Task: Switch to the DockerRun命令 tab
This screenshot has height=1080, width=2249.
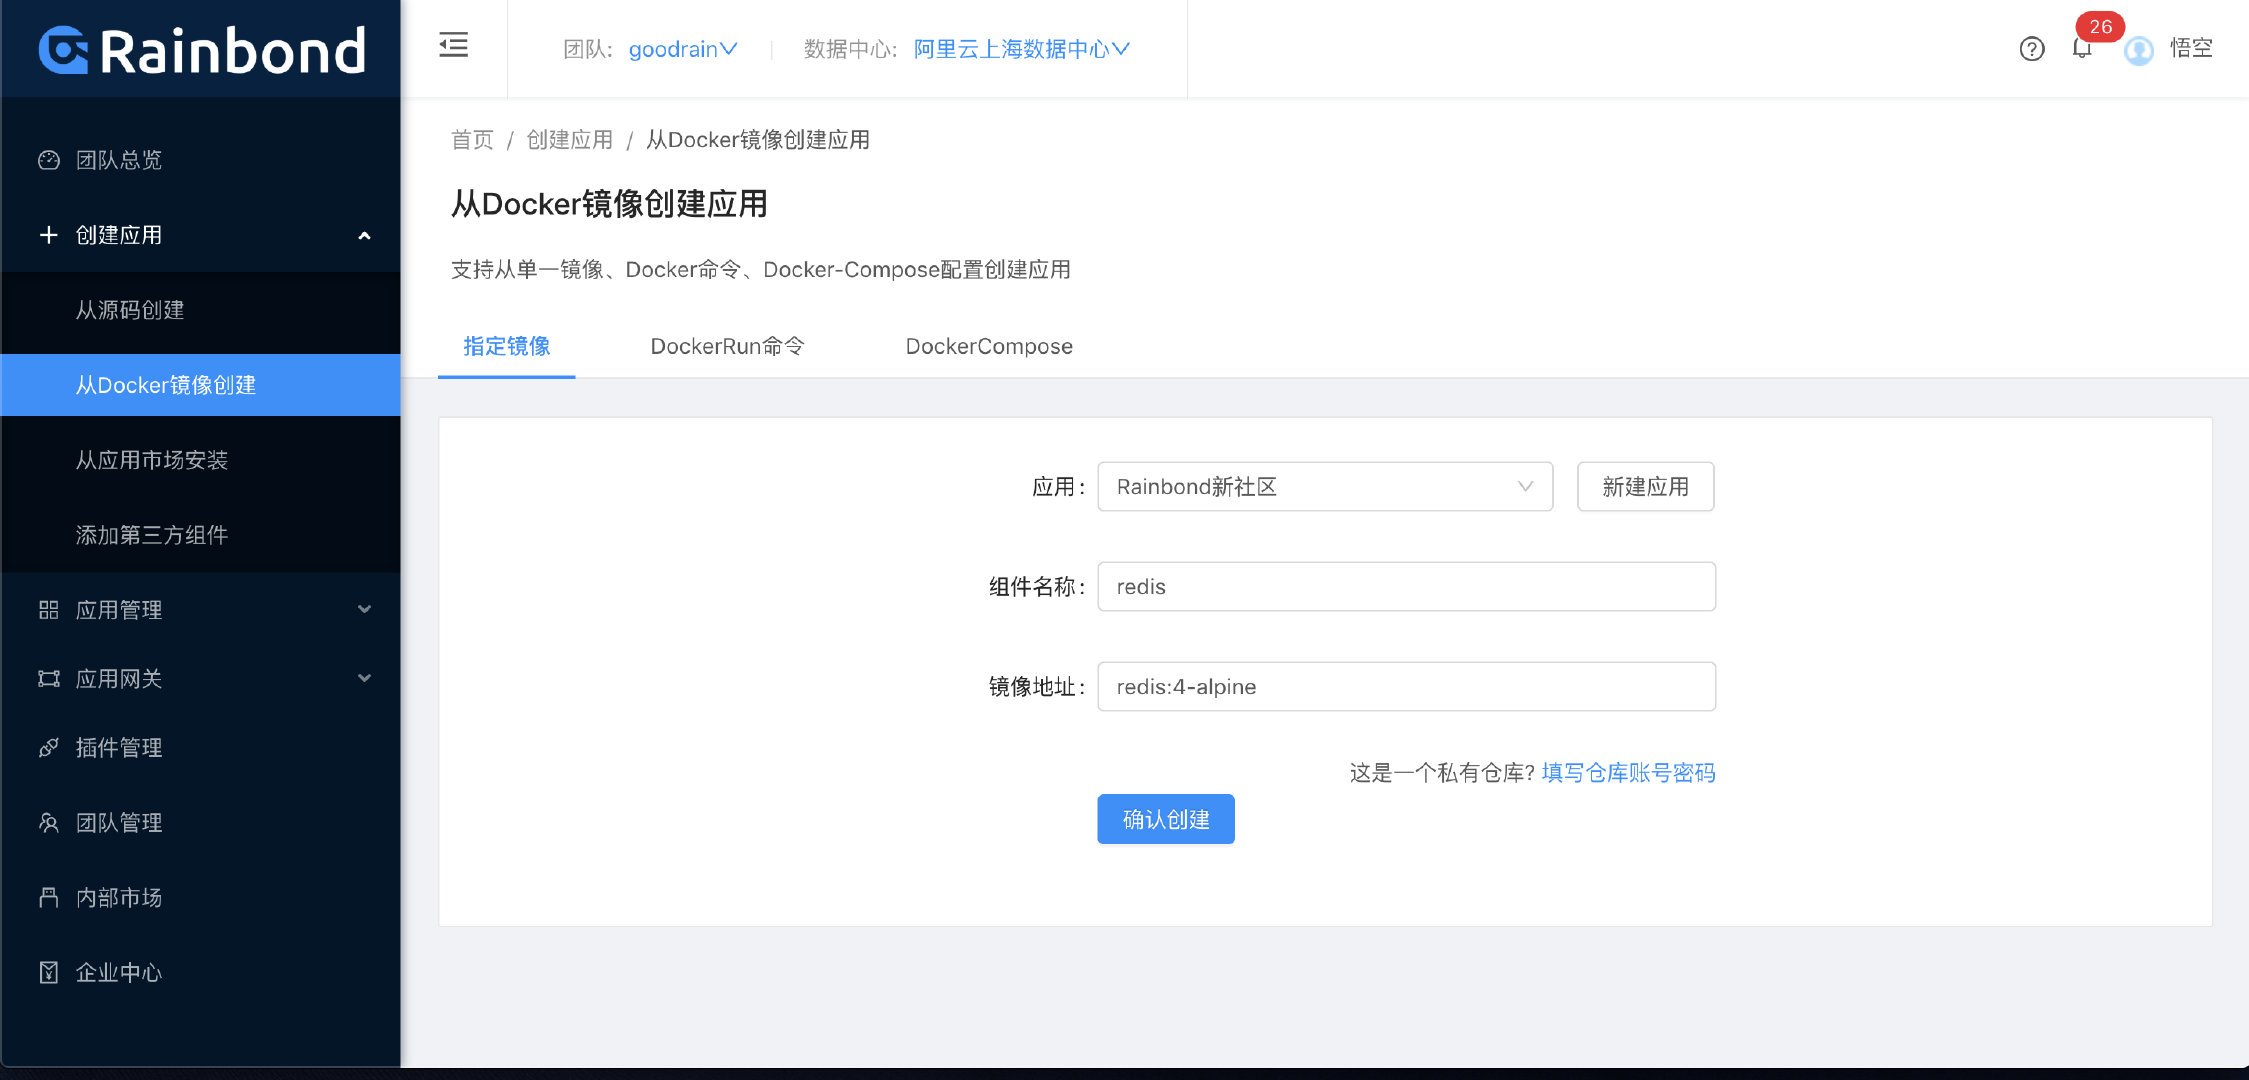Action: pyautogui.click(x=727, y=346)
